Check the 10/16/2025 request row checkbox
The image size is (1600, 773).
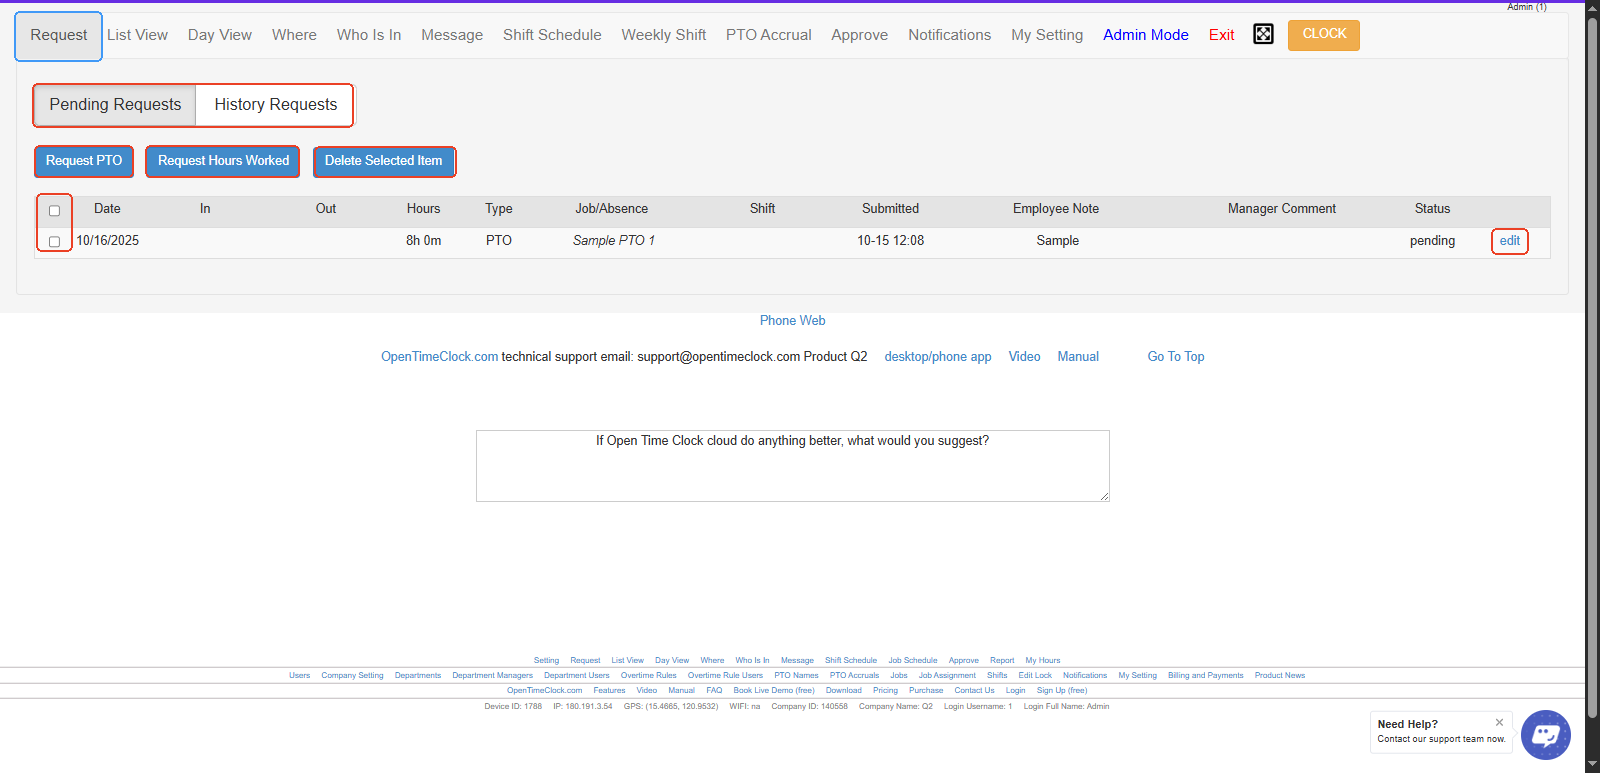(x=55, y=242)
